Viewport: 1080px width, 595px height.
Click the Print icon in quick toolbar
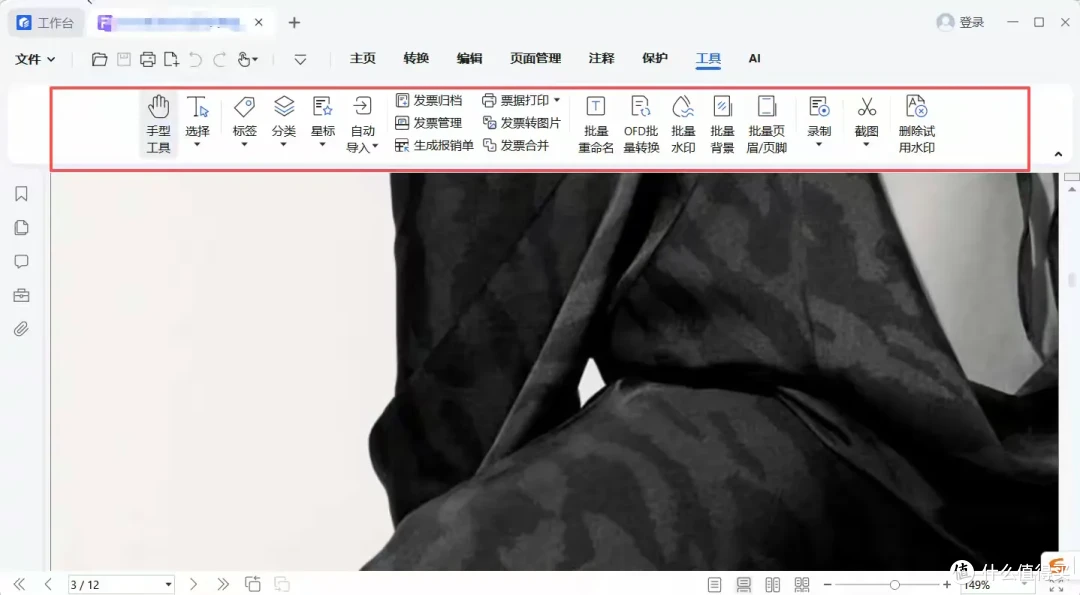pos(147,59)
